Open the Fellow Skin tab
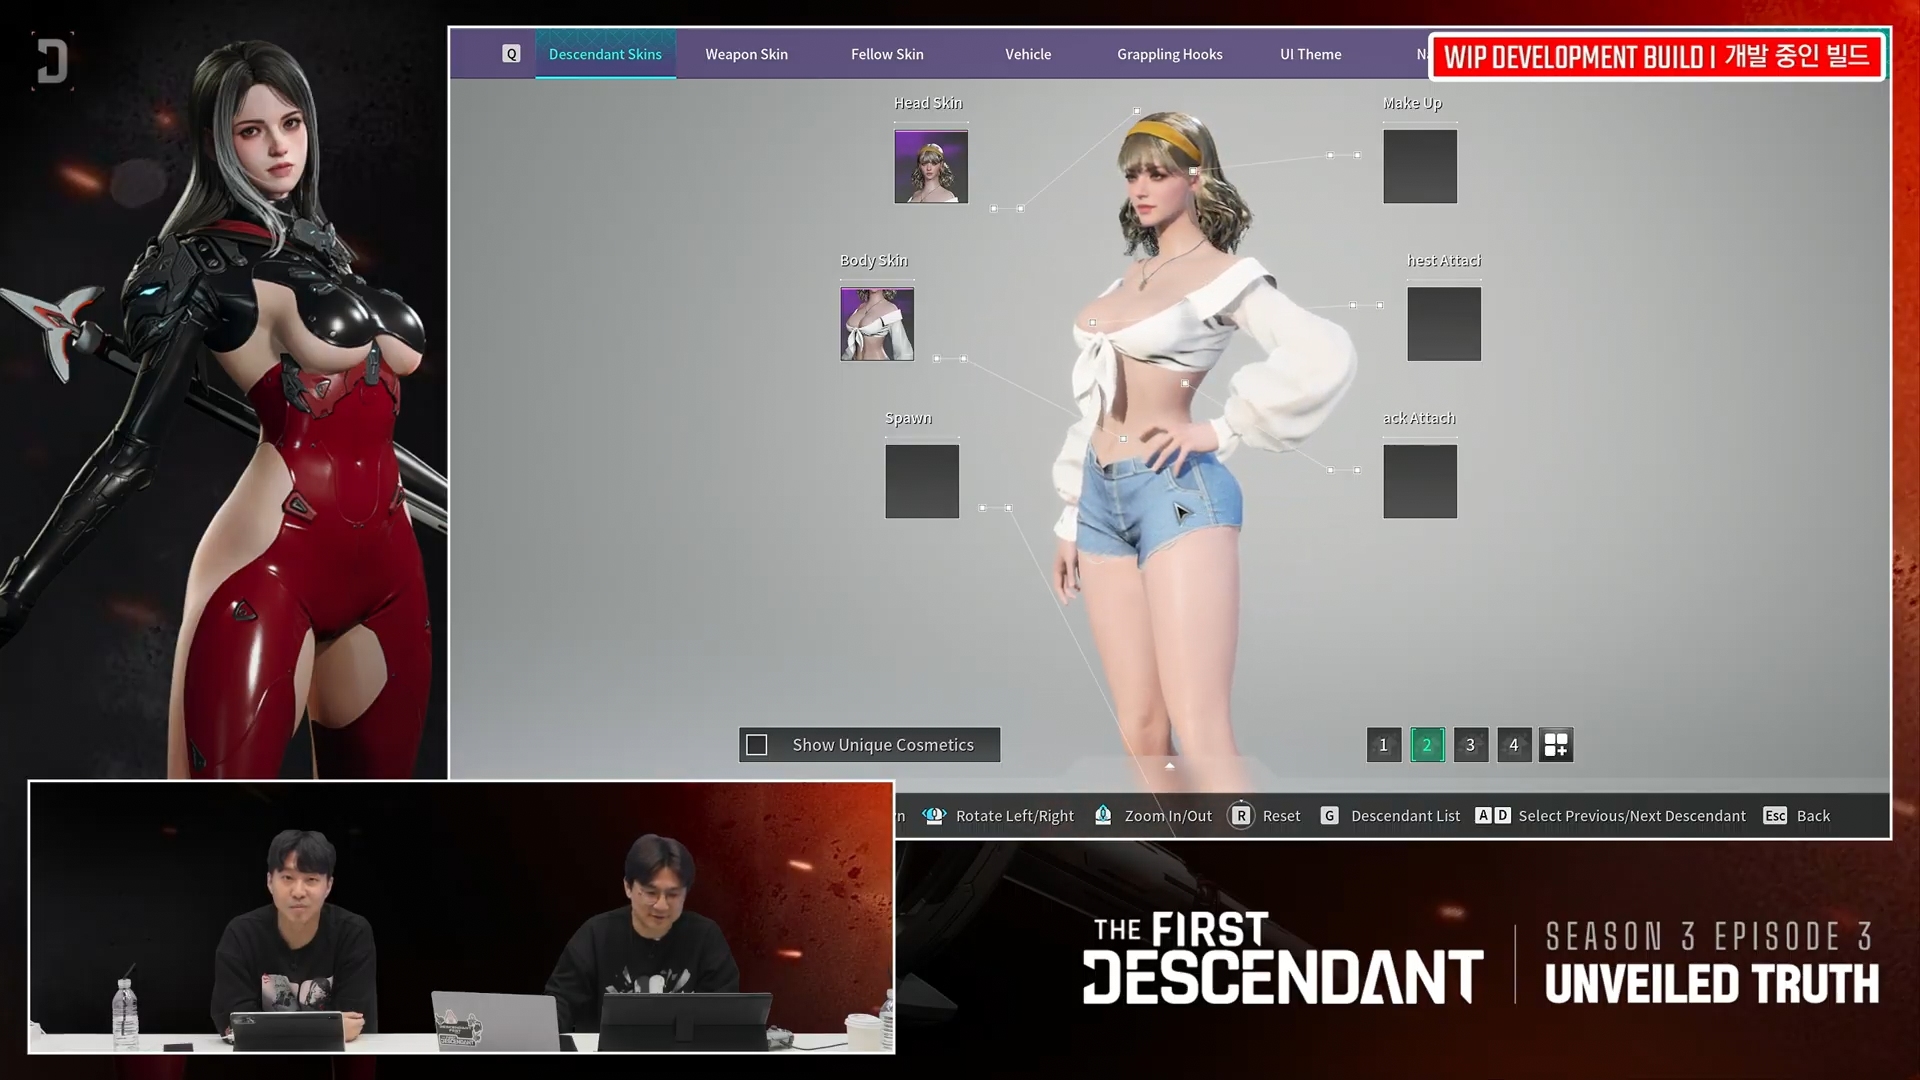 (x=887, y=54)
